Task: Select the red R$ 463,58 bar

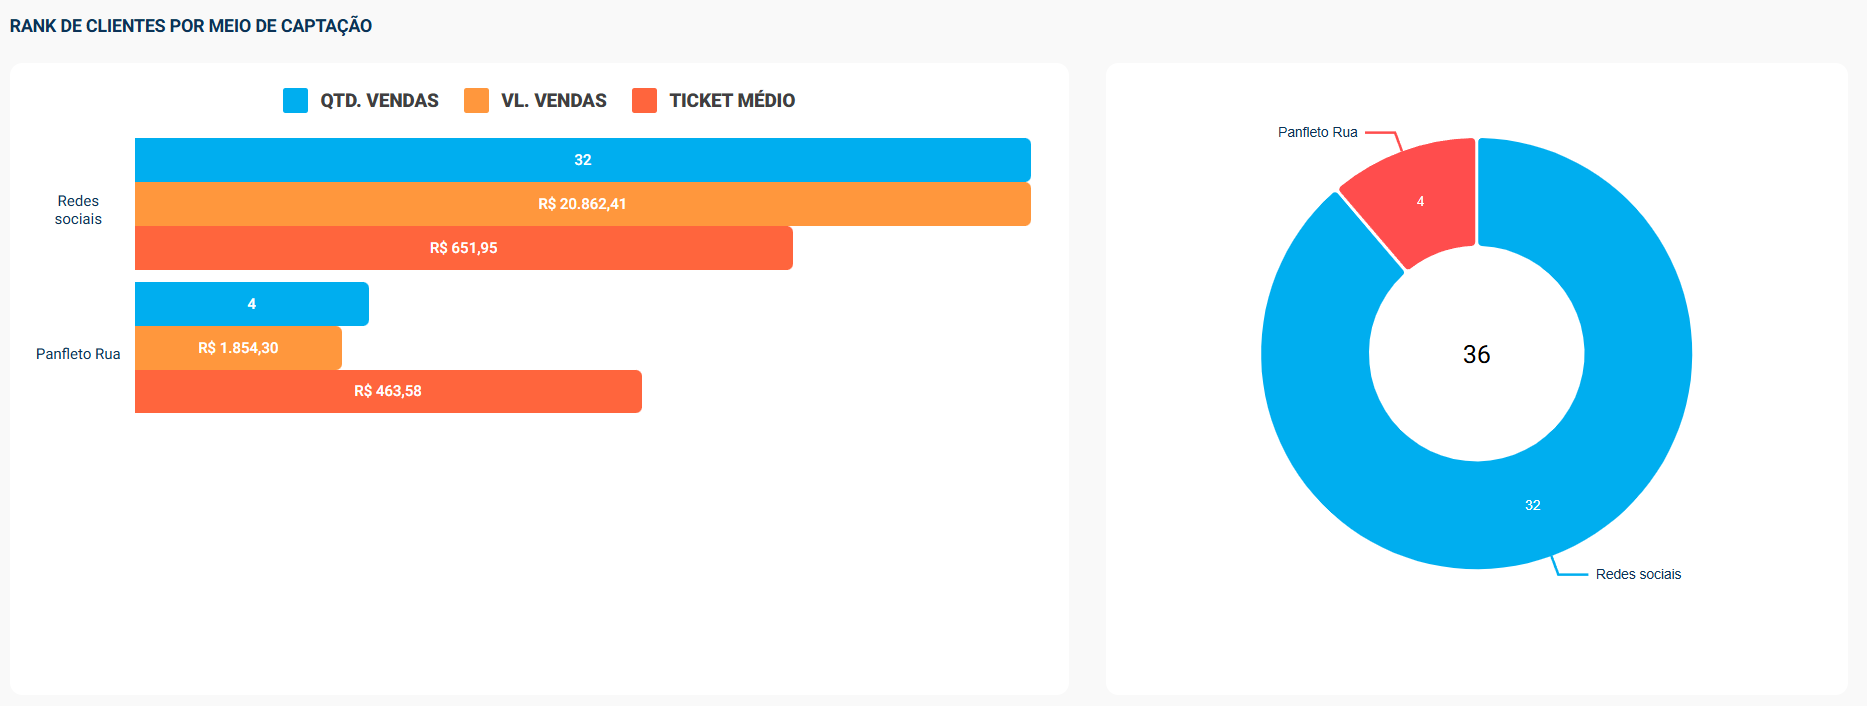Action: pyautogui.click(x=388, y=391)
